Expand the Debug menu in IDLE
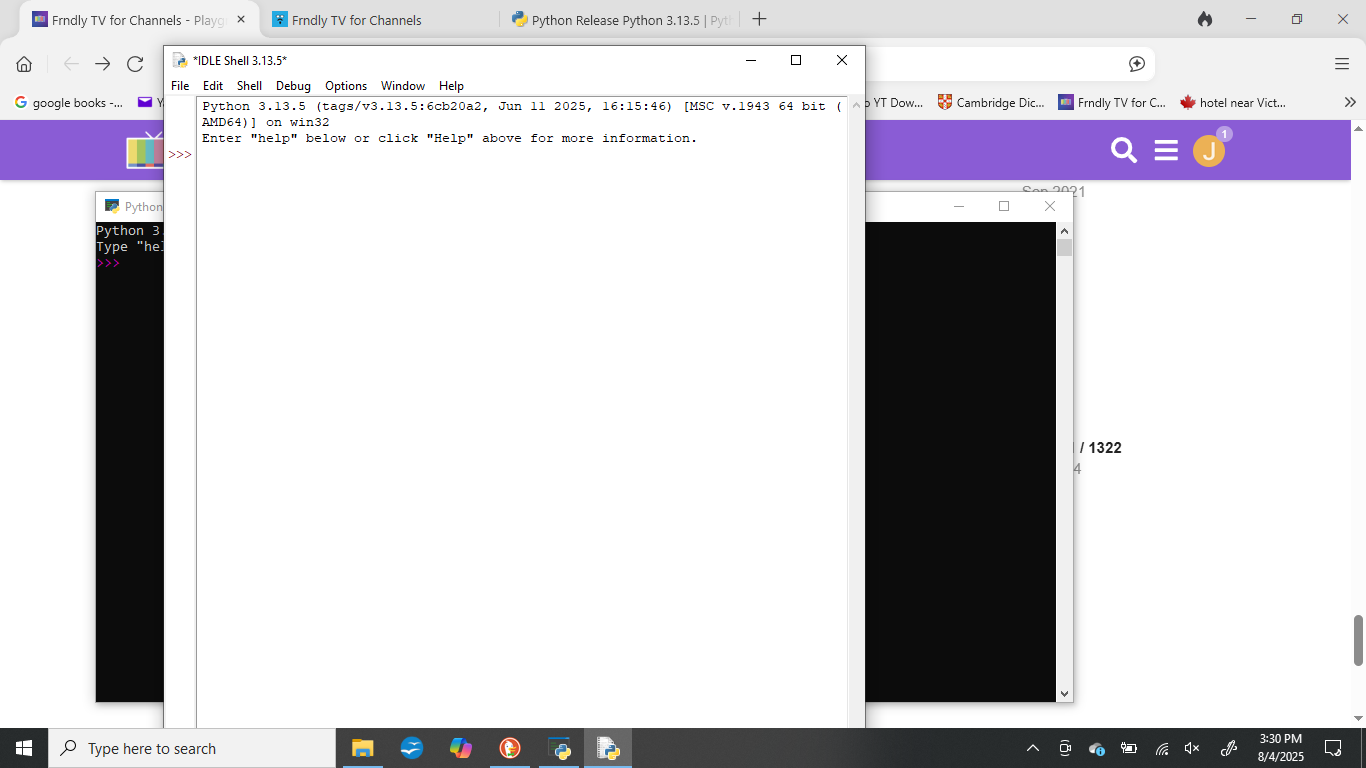The width and height of the screenshot is (1366, 768). point(293,86)
